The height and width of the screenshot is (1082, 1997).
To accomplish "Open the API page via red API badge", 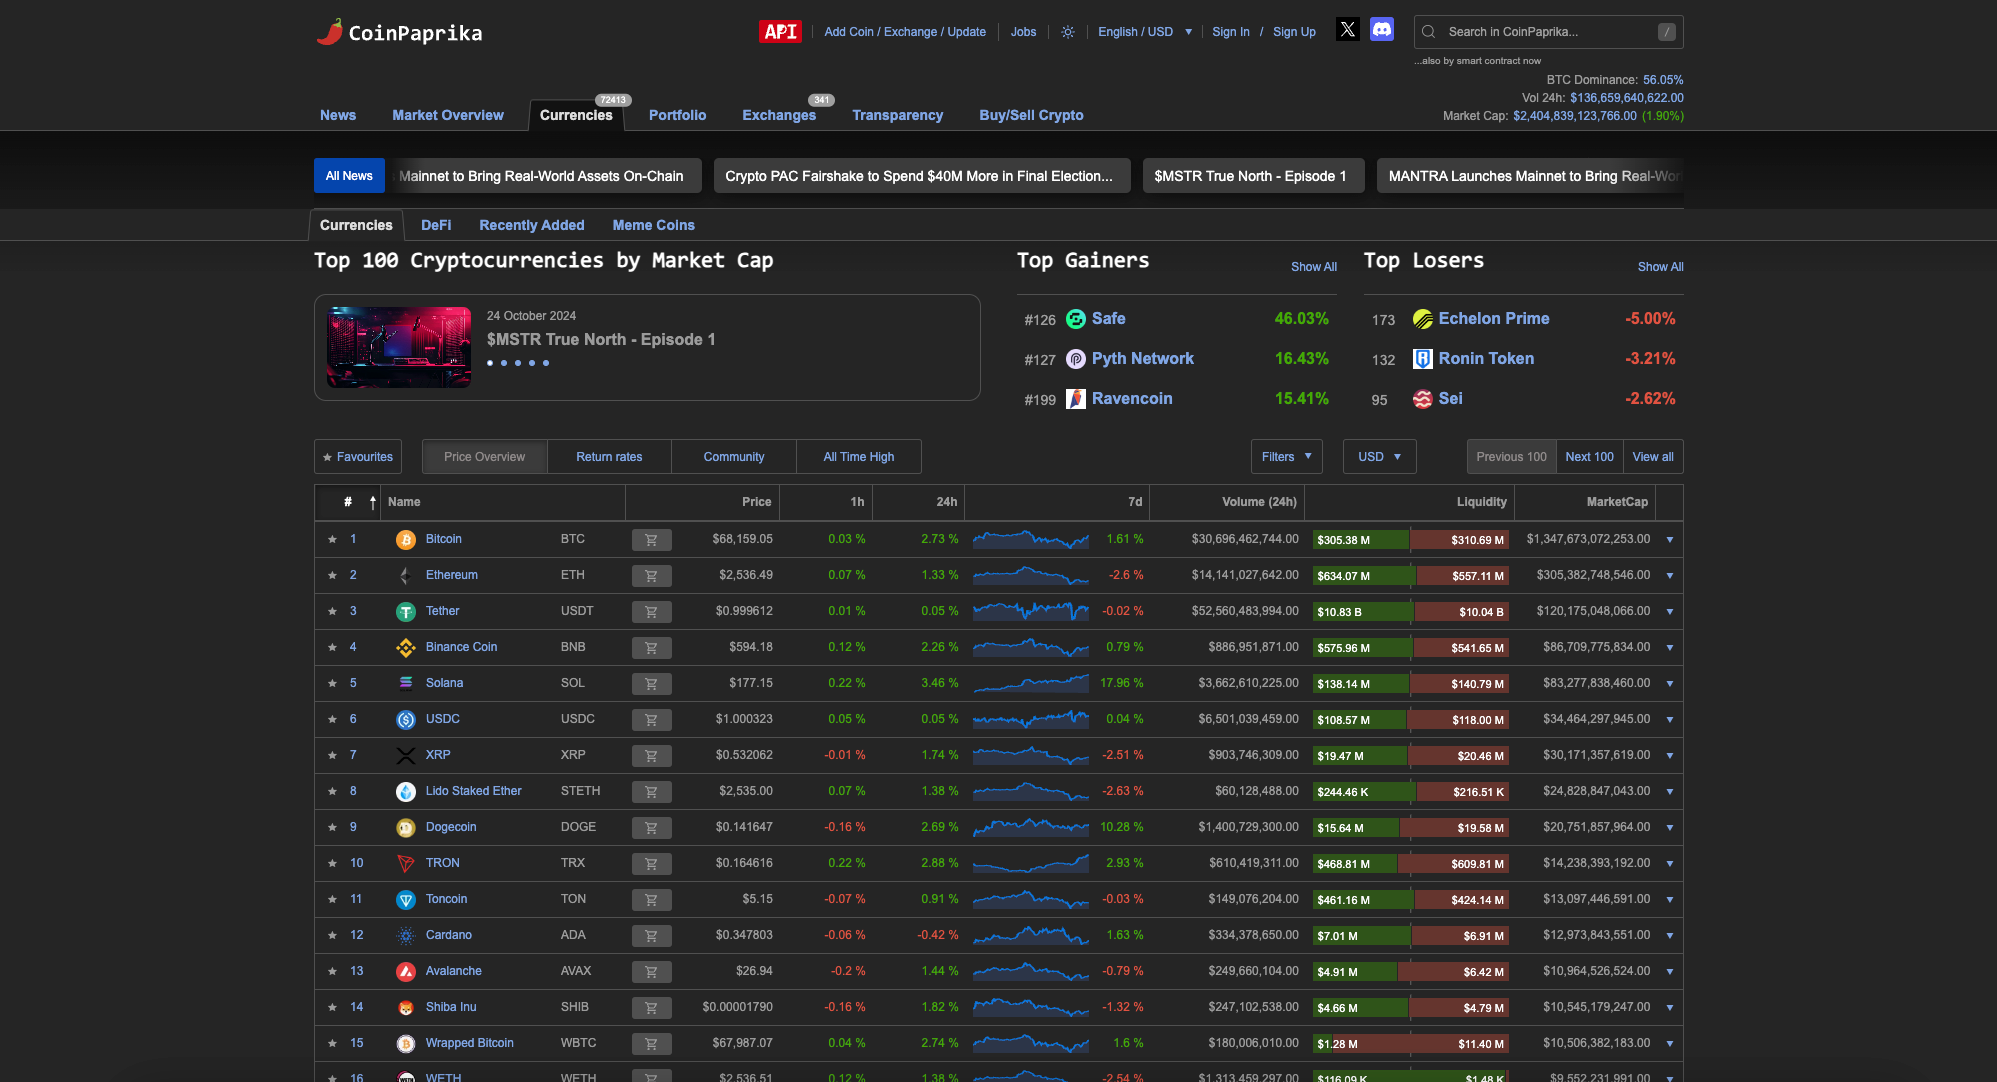I will click(779, 31).
